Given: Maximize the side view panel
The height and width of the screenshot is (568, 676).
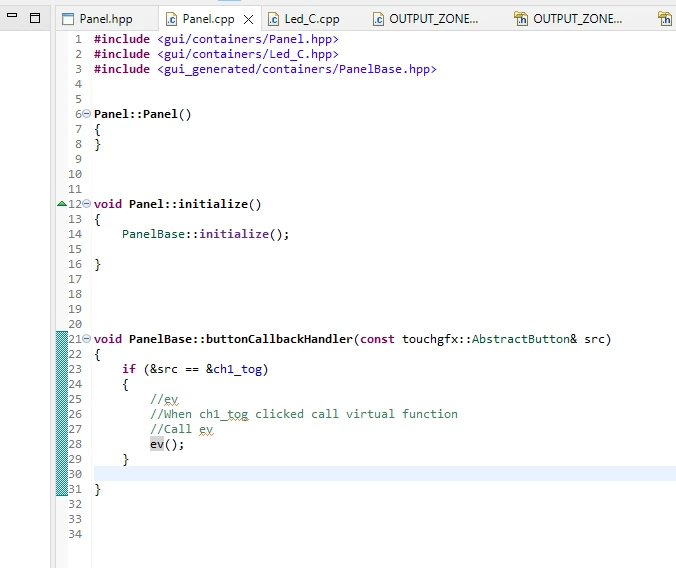Looking at the screenshot, I should click(x=35, y=18).
